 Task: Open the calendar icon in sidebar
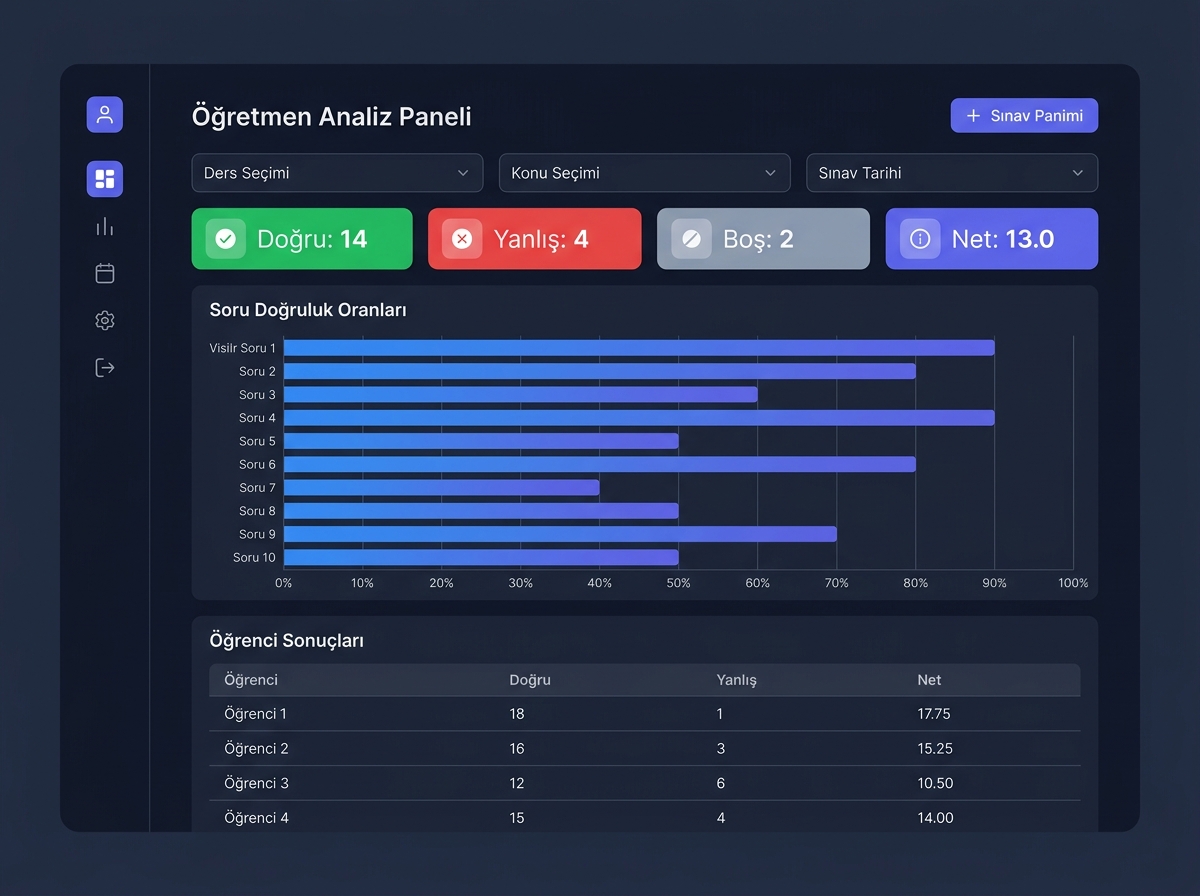105,273
